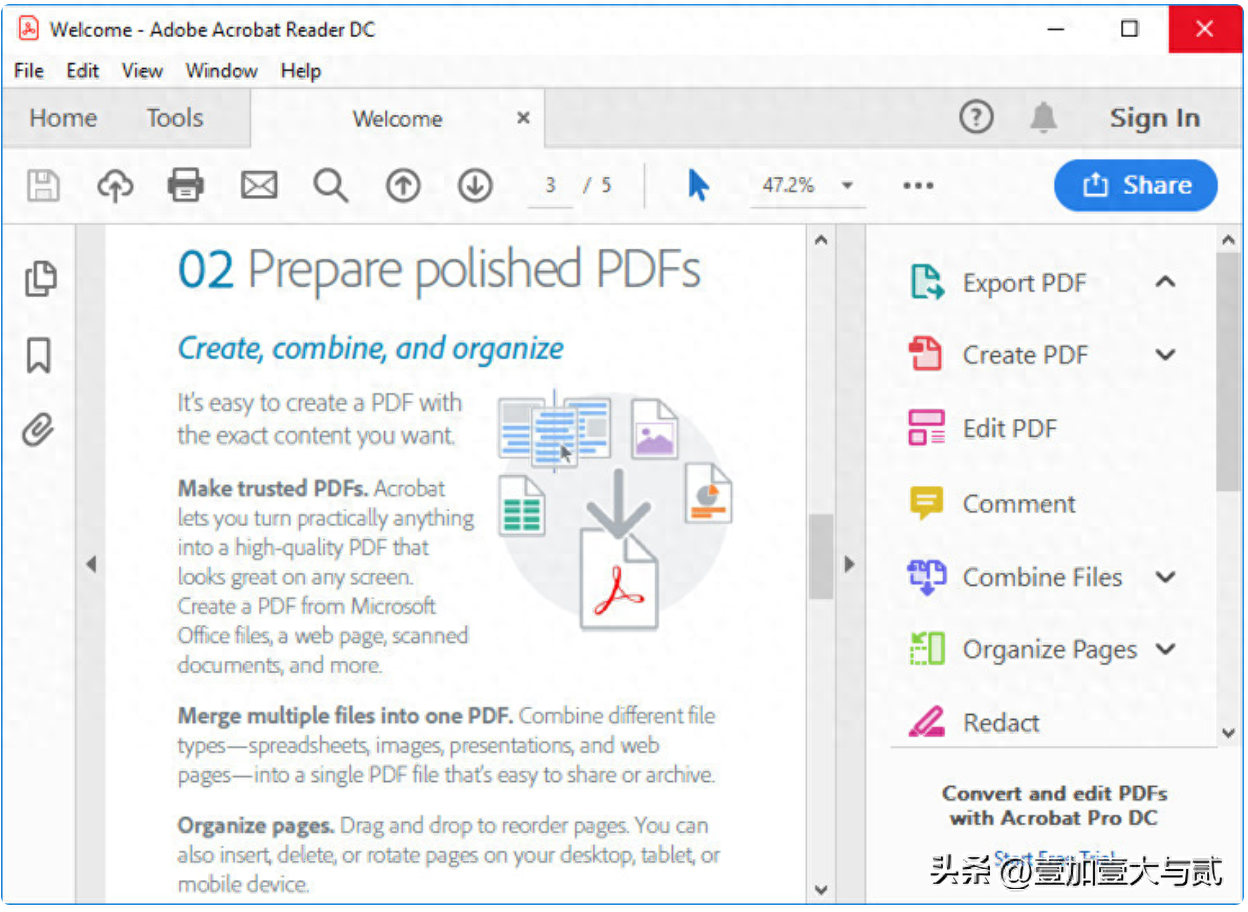Screen dimensions: 1248x912
Task: Open the Help question mark icon
Action: [976, 118]
